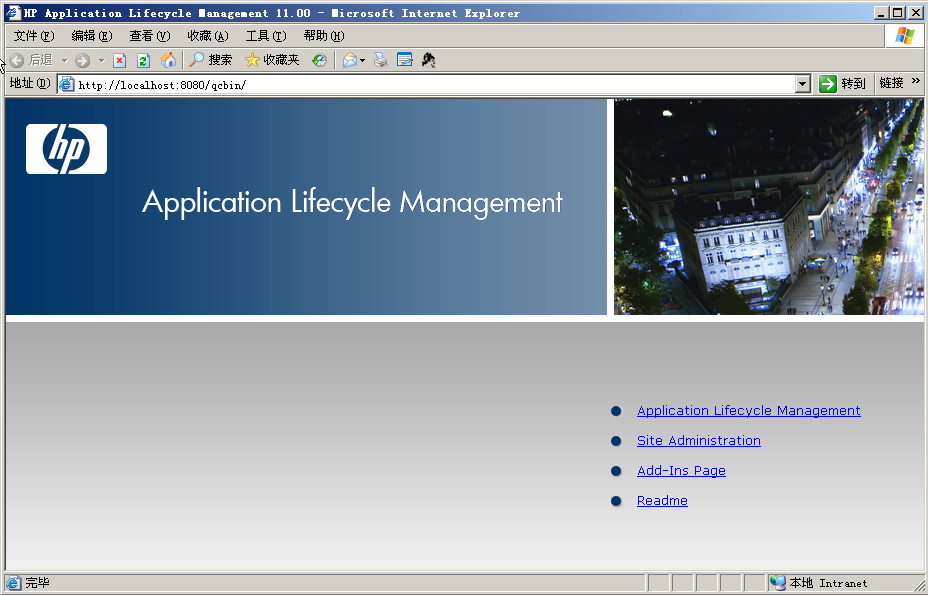Open the Readme link
928x595 pixels.
[662, 500]
